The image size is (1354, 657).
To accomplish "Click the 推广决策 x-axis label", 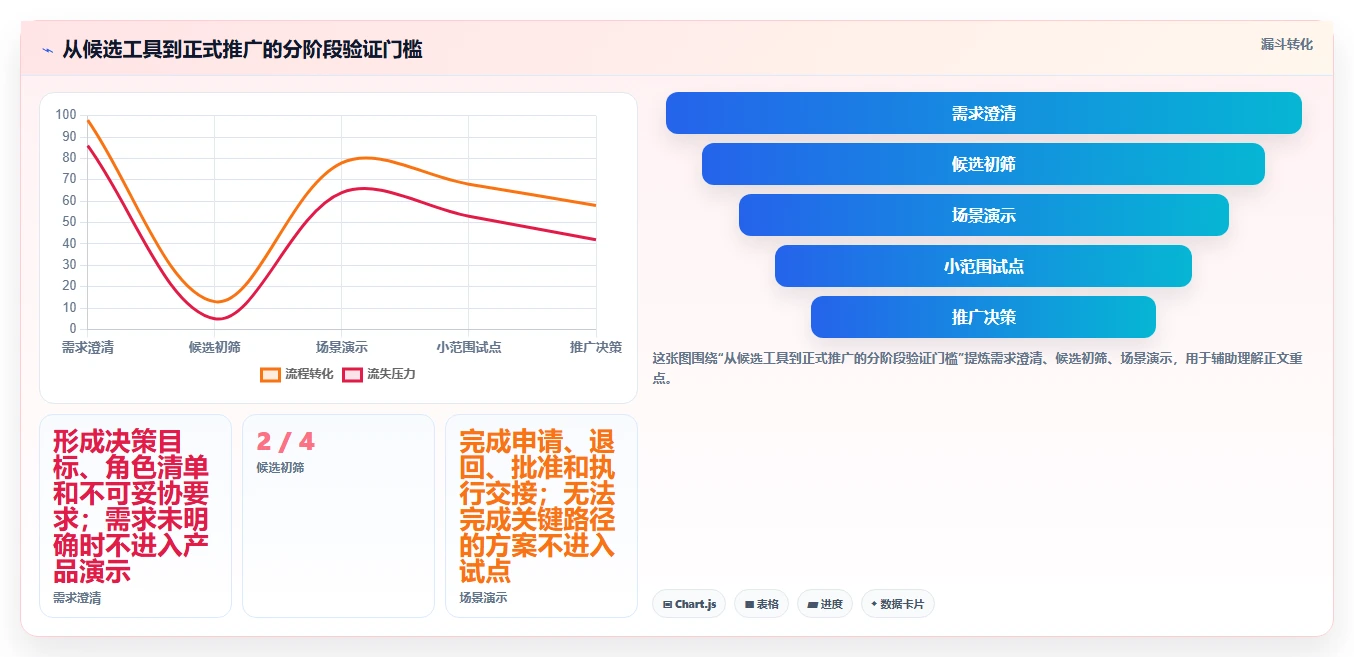I will (x=596, y=347).
